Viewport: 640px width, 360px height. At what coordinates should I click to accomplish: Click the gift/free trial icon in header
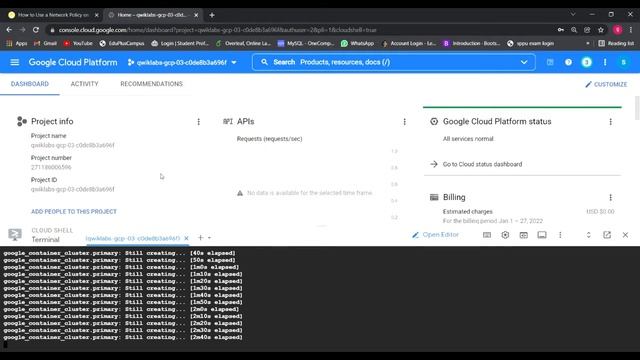point(550,62)
